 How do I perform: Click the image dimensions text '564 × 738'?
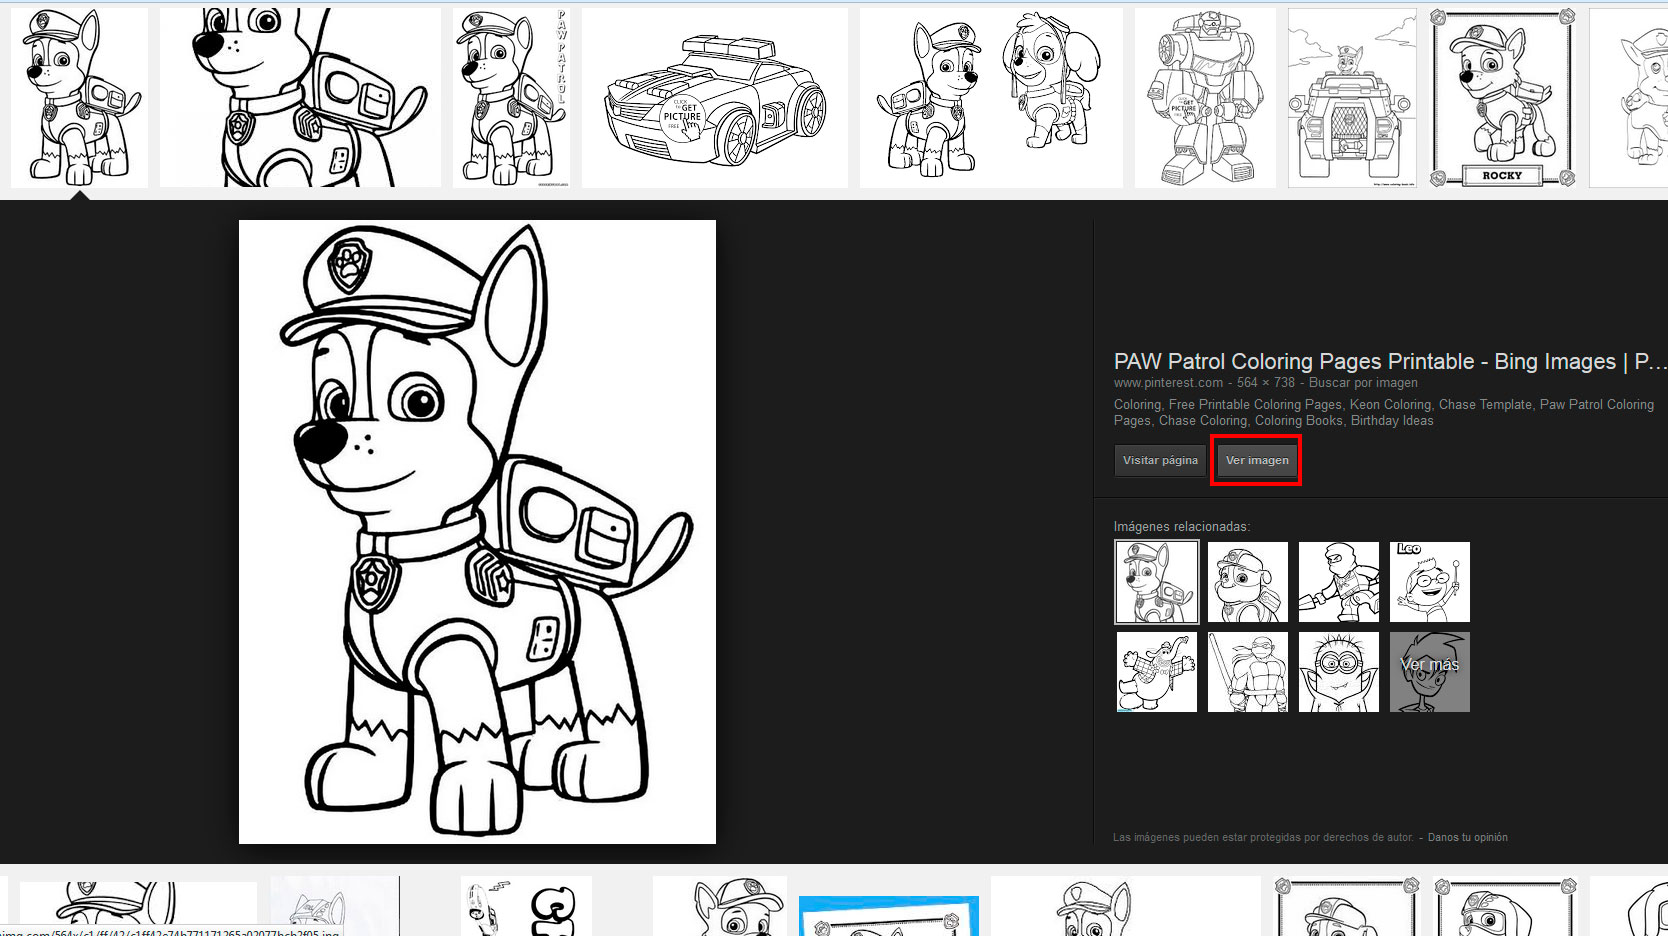pos(1266,383)
